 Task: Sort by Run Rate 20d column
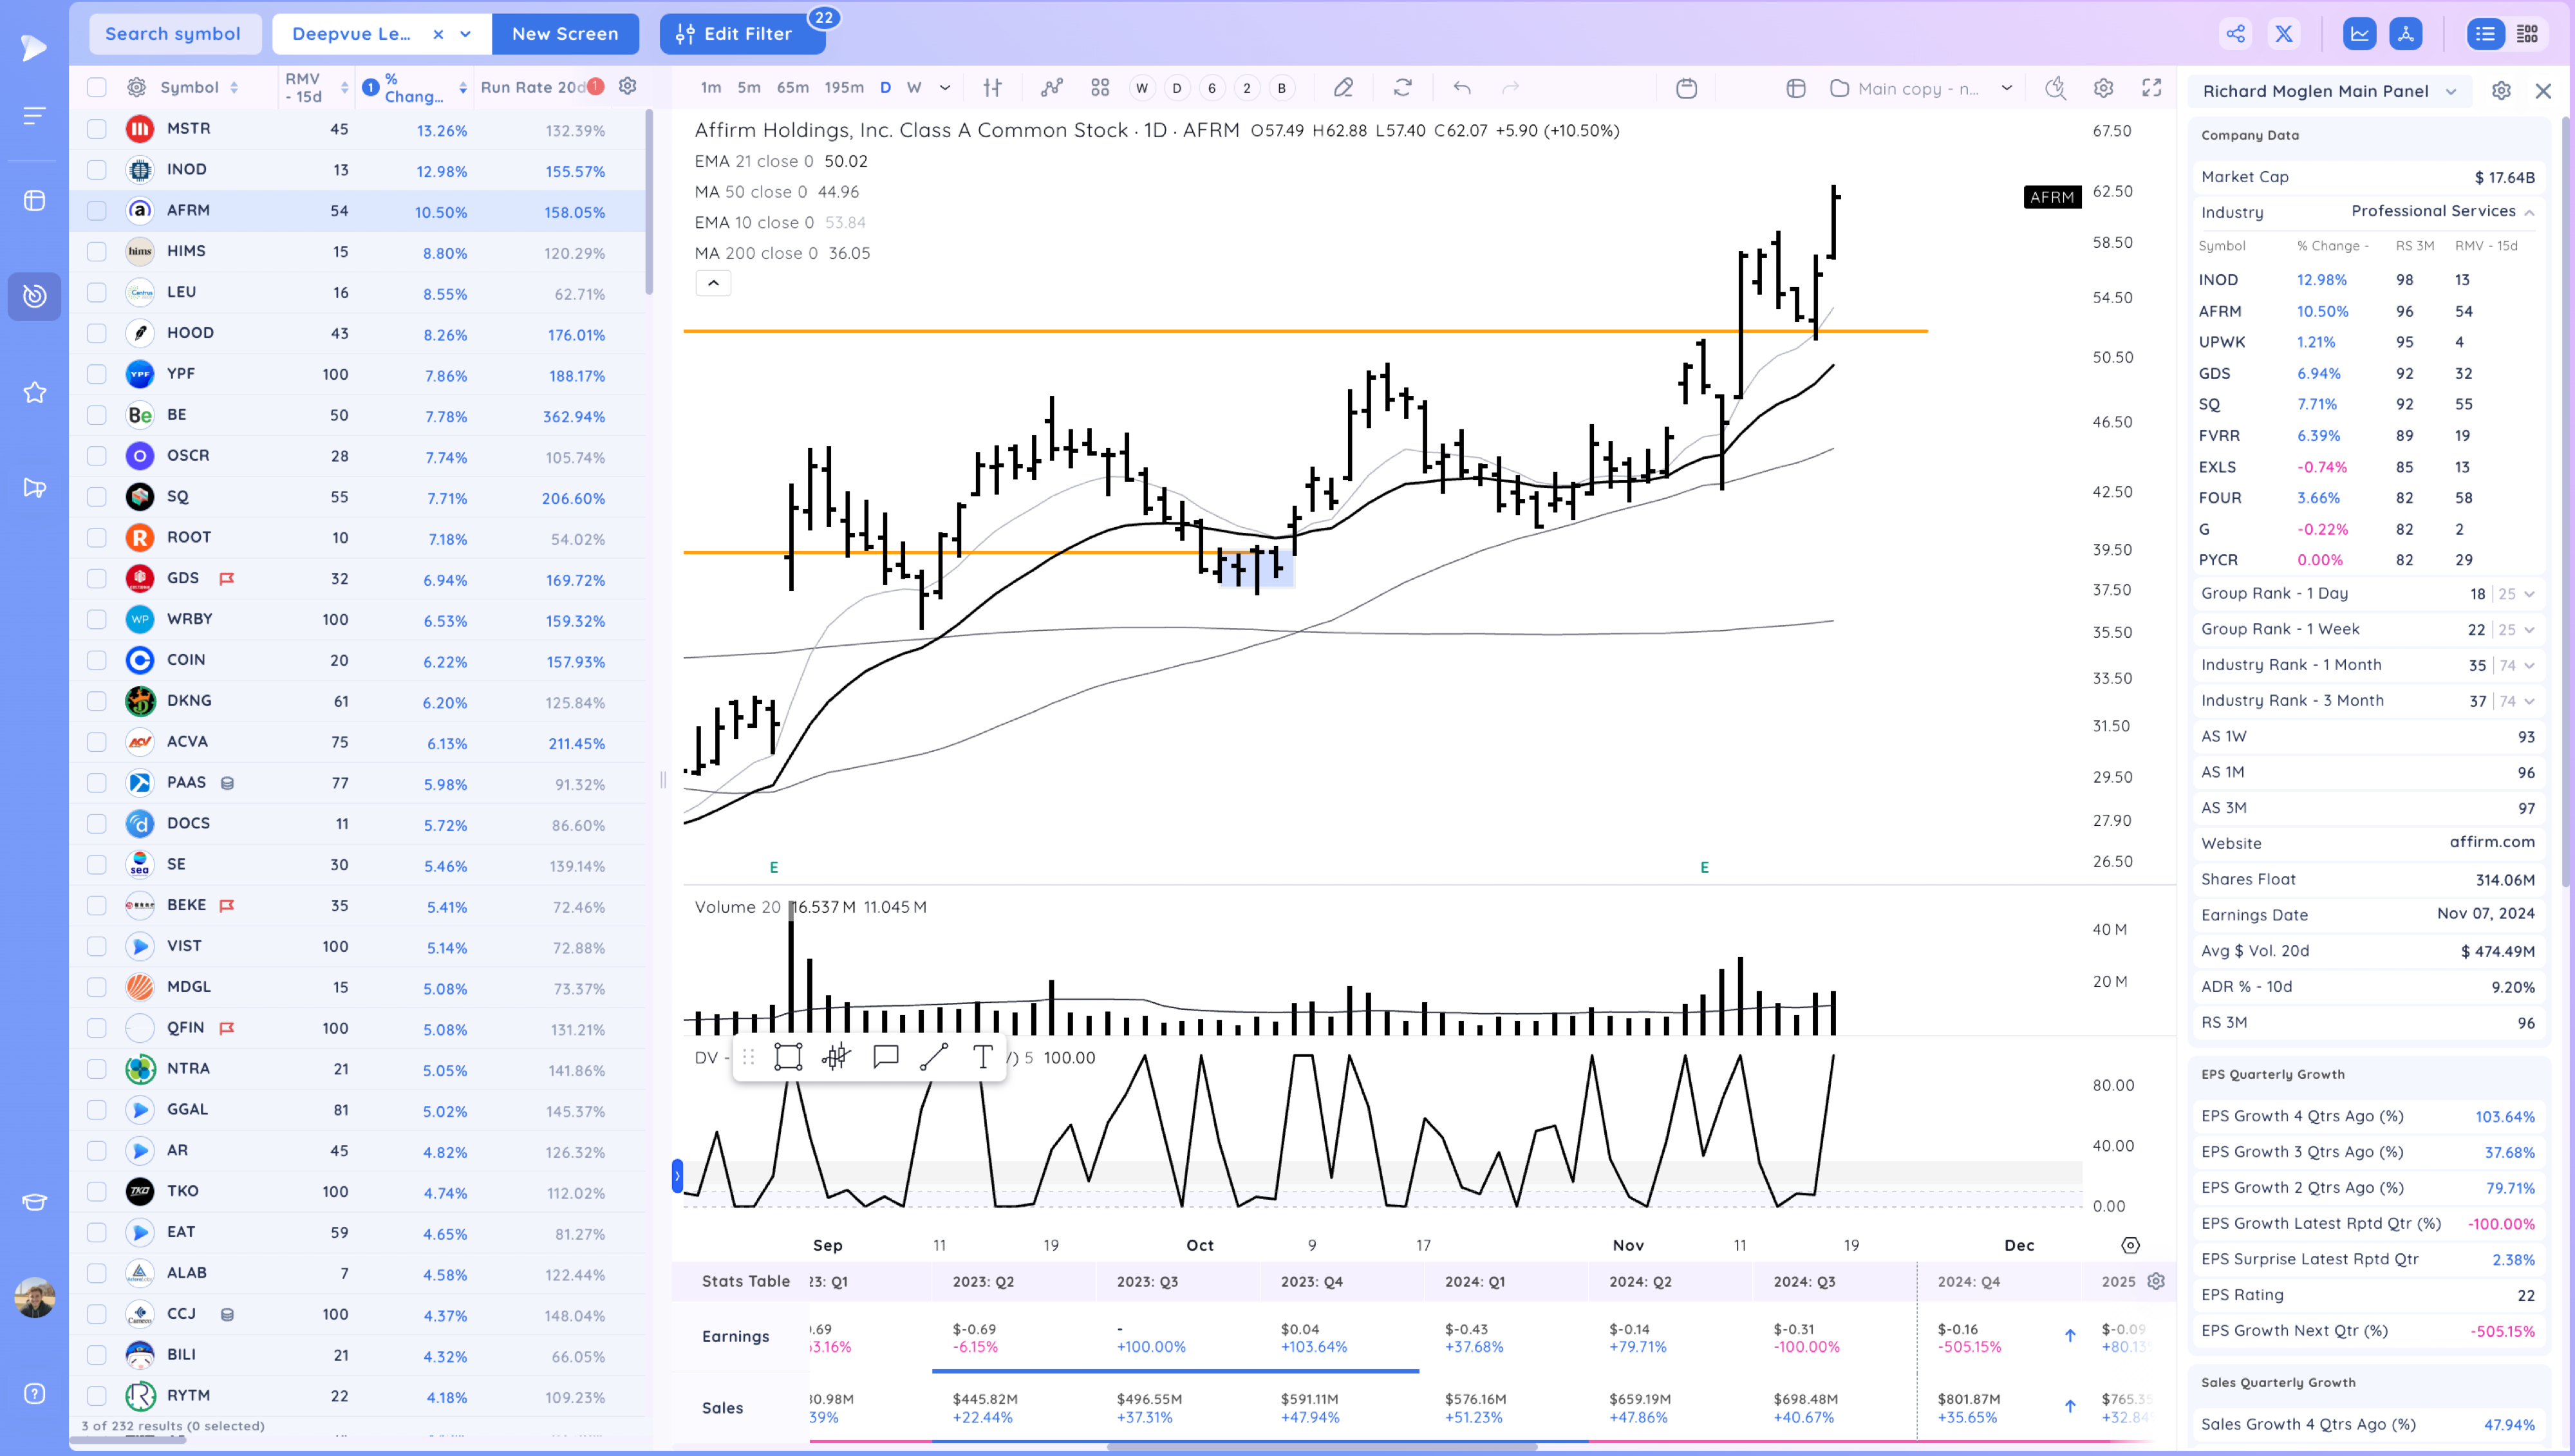click(533, 87)
